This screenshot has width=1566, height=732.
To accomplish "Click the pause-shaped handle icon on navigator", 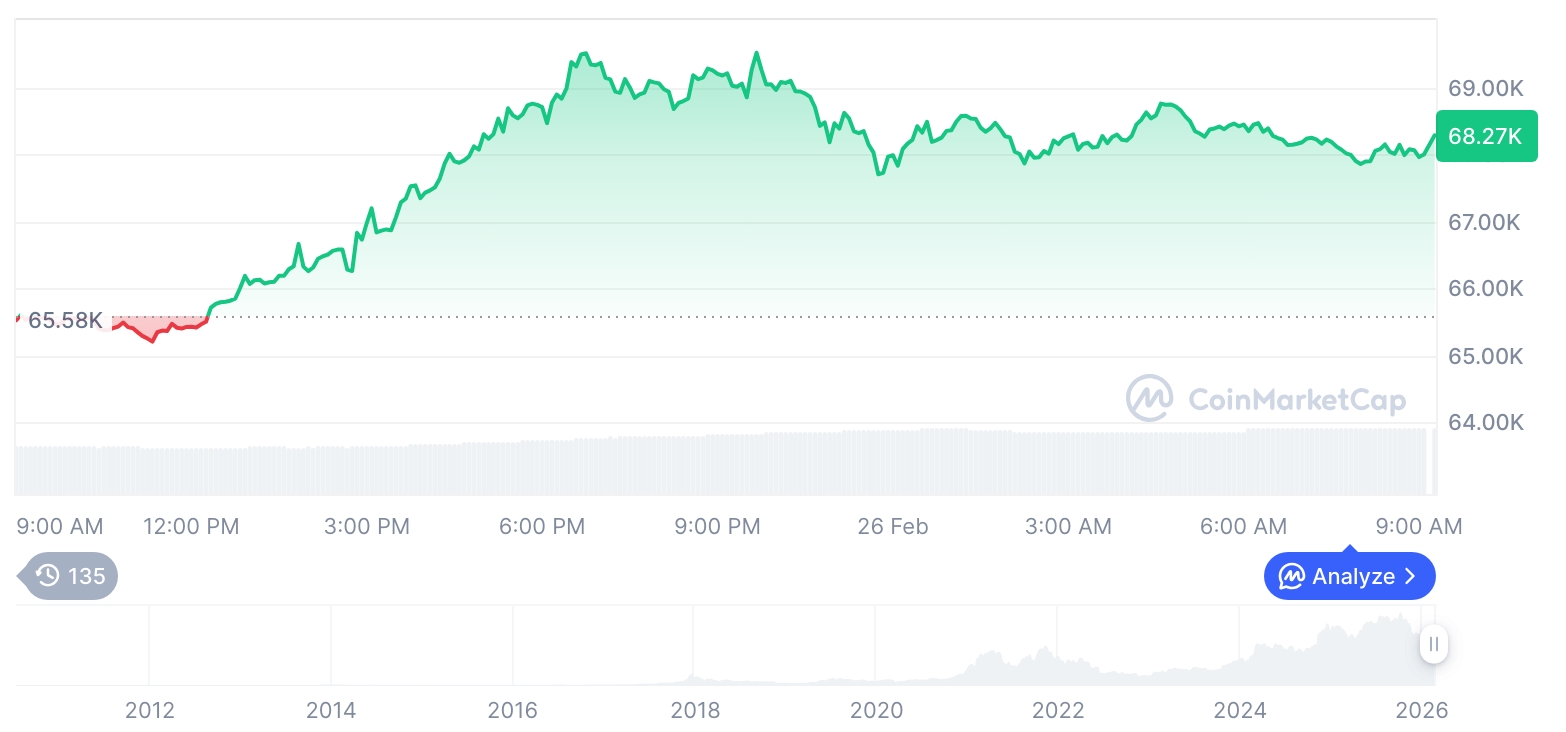I will point(1434,644).
